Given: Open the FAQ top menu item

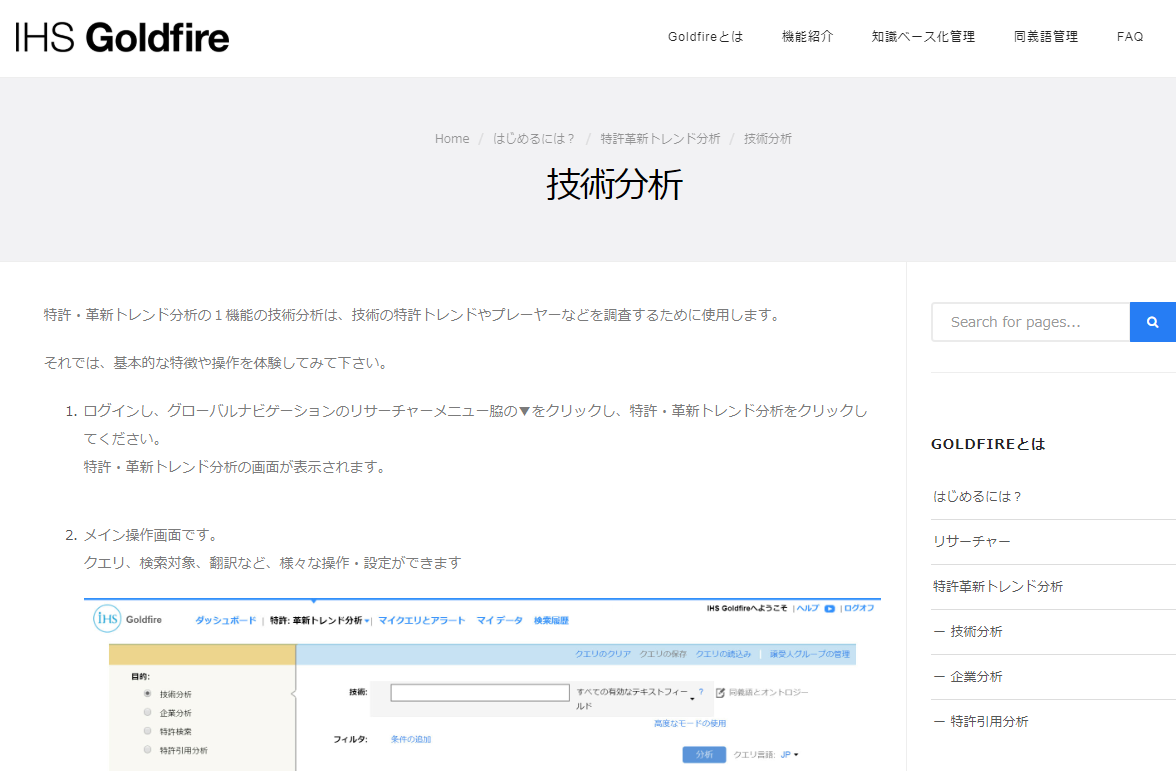Looking at the screenshot, I should [1130, 37].
